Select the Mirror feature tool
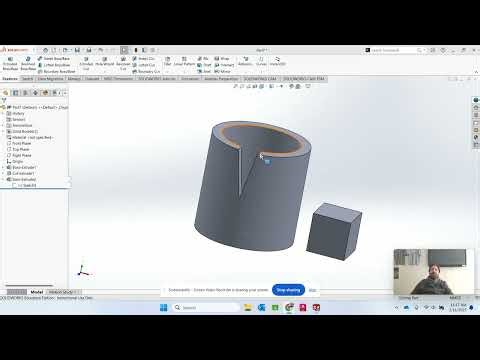 pyautogui.click(x=222, y=71)
